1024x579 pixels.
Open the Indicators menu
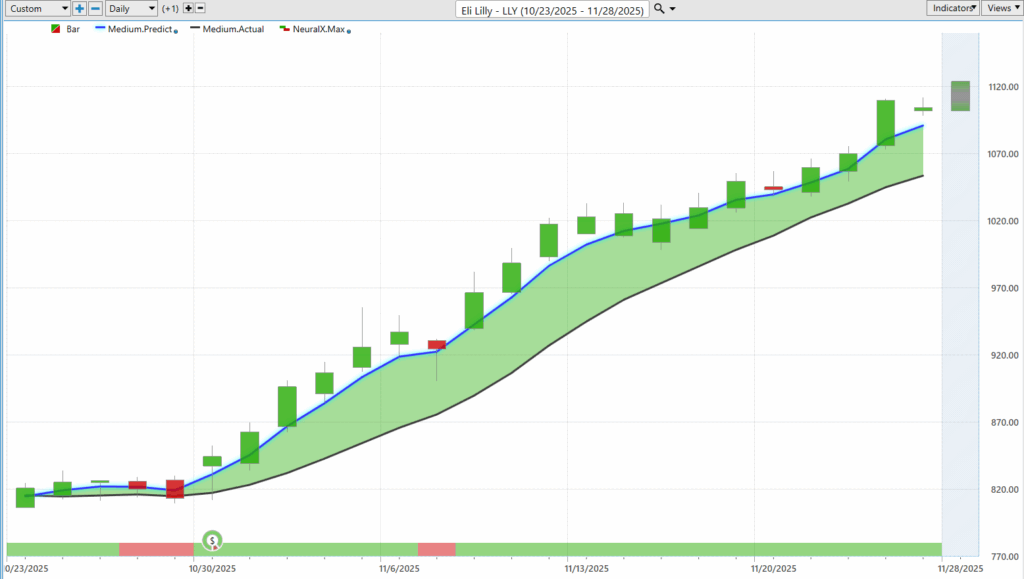click(x=952, y=8)
